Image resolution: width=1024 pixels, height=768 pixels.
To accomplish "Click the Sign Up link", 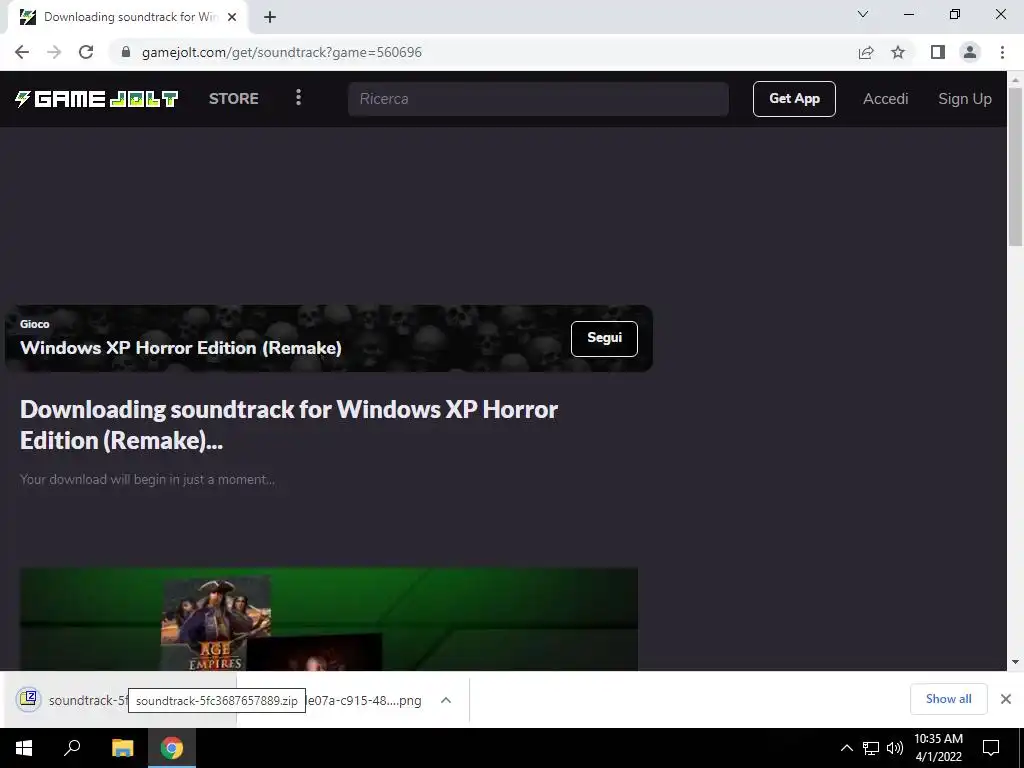I will pos(965,99).
